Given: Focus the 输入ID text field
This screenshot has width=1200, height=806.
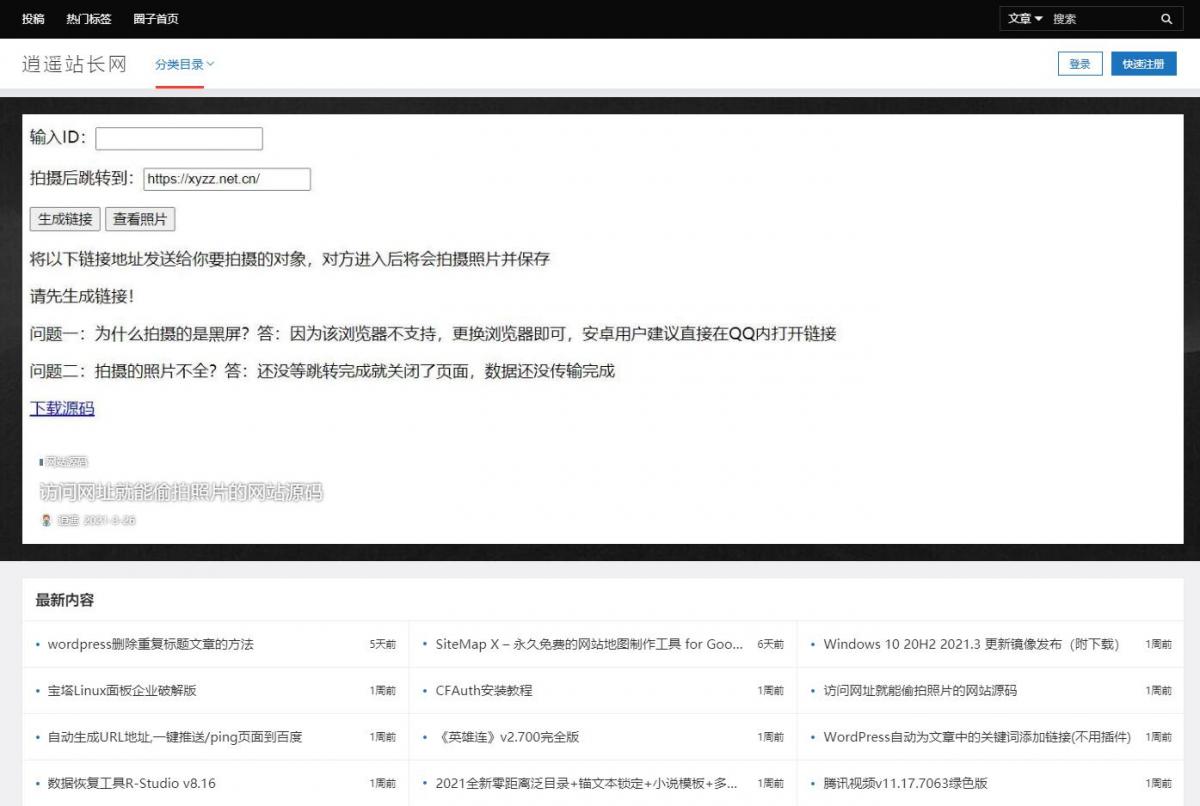Looking at the screenshot, I should coord(179,139).
